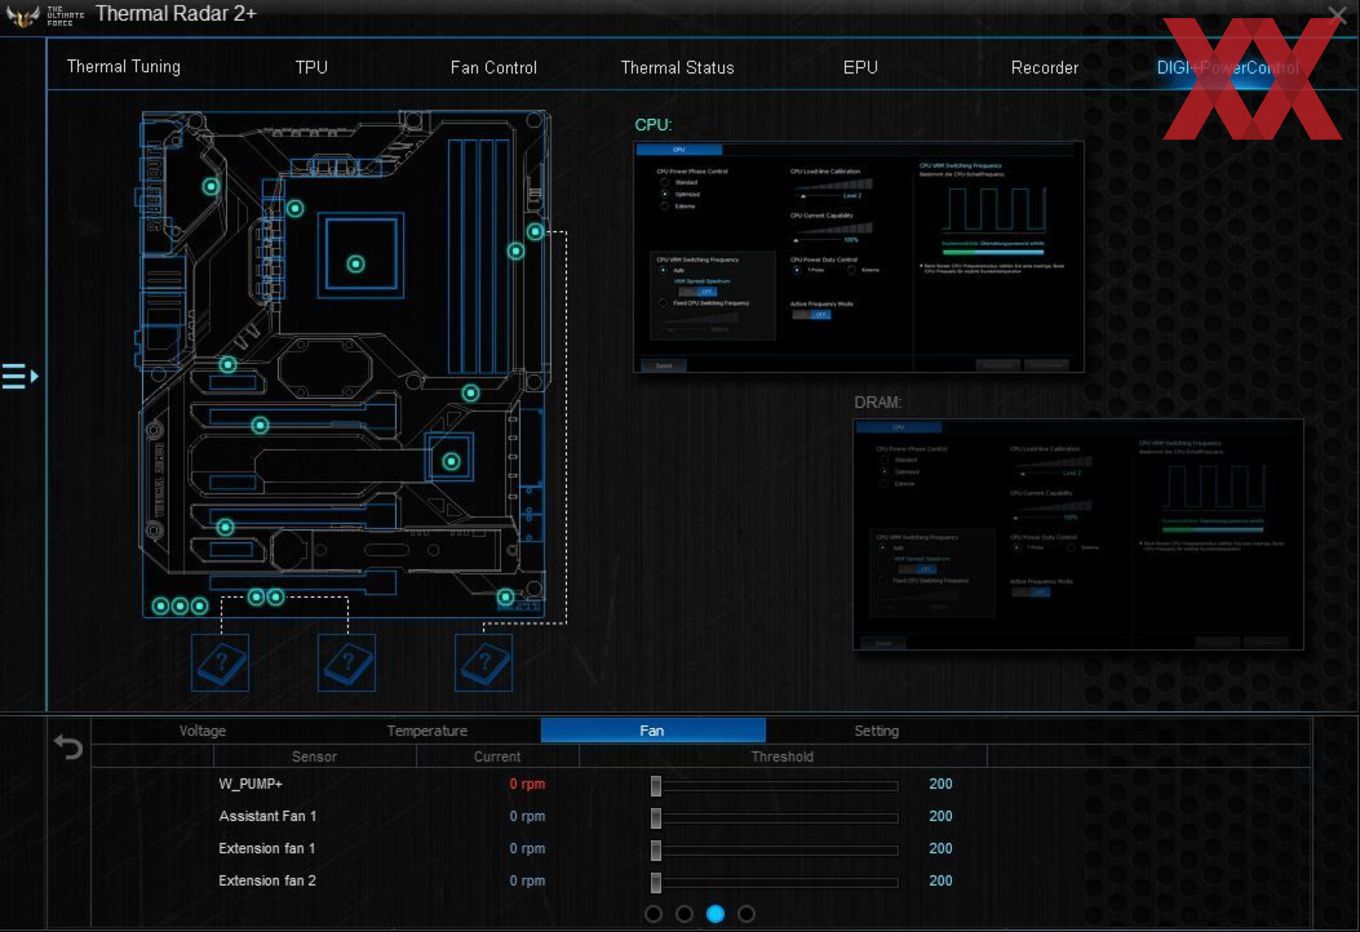
Task: Select the topmost sensor dot right of the memory slots
Action: click(x=536, y=231)
